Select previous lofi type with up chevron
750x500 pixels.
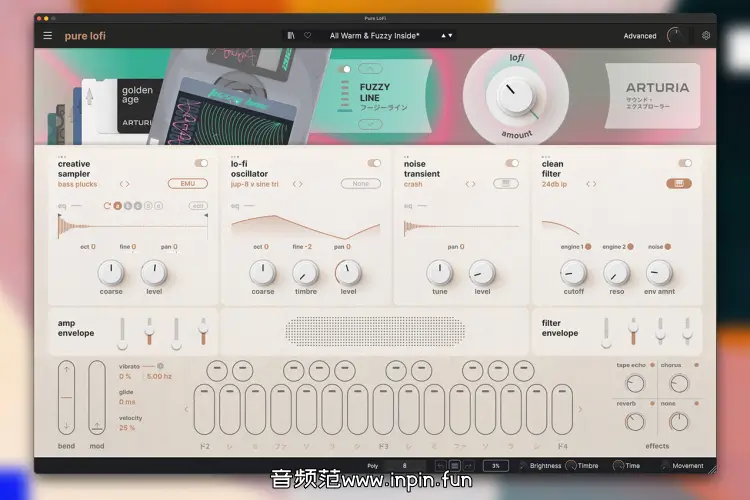(370, 69)
